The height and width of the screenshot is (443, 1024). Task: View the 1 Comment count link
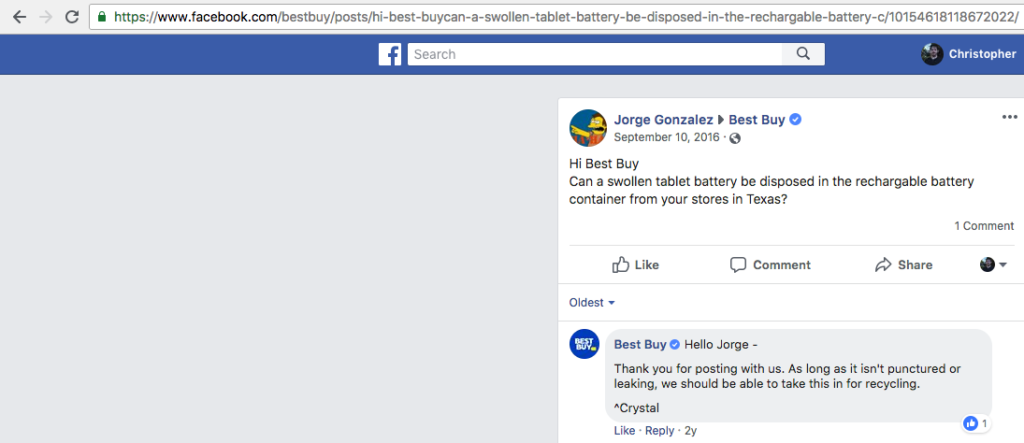(x=984, y=226)
